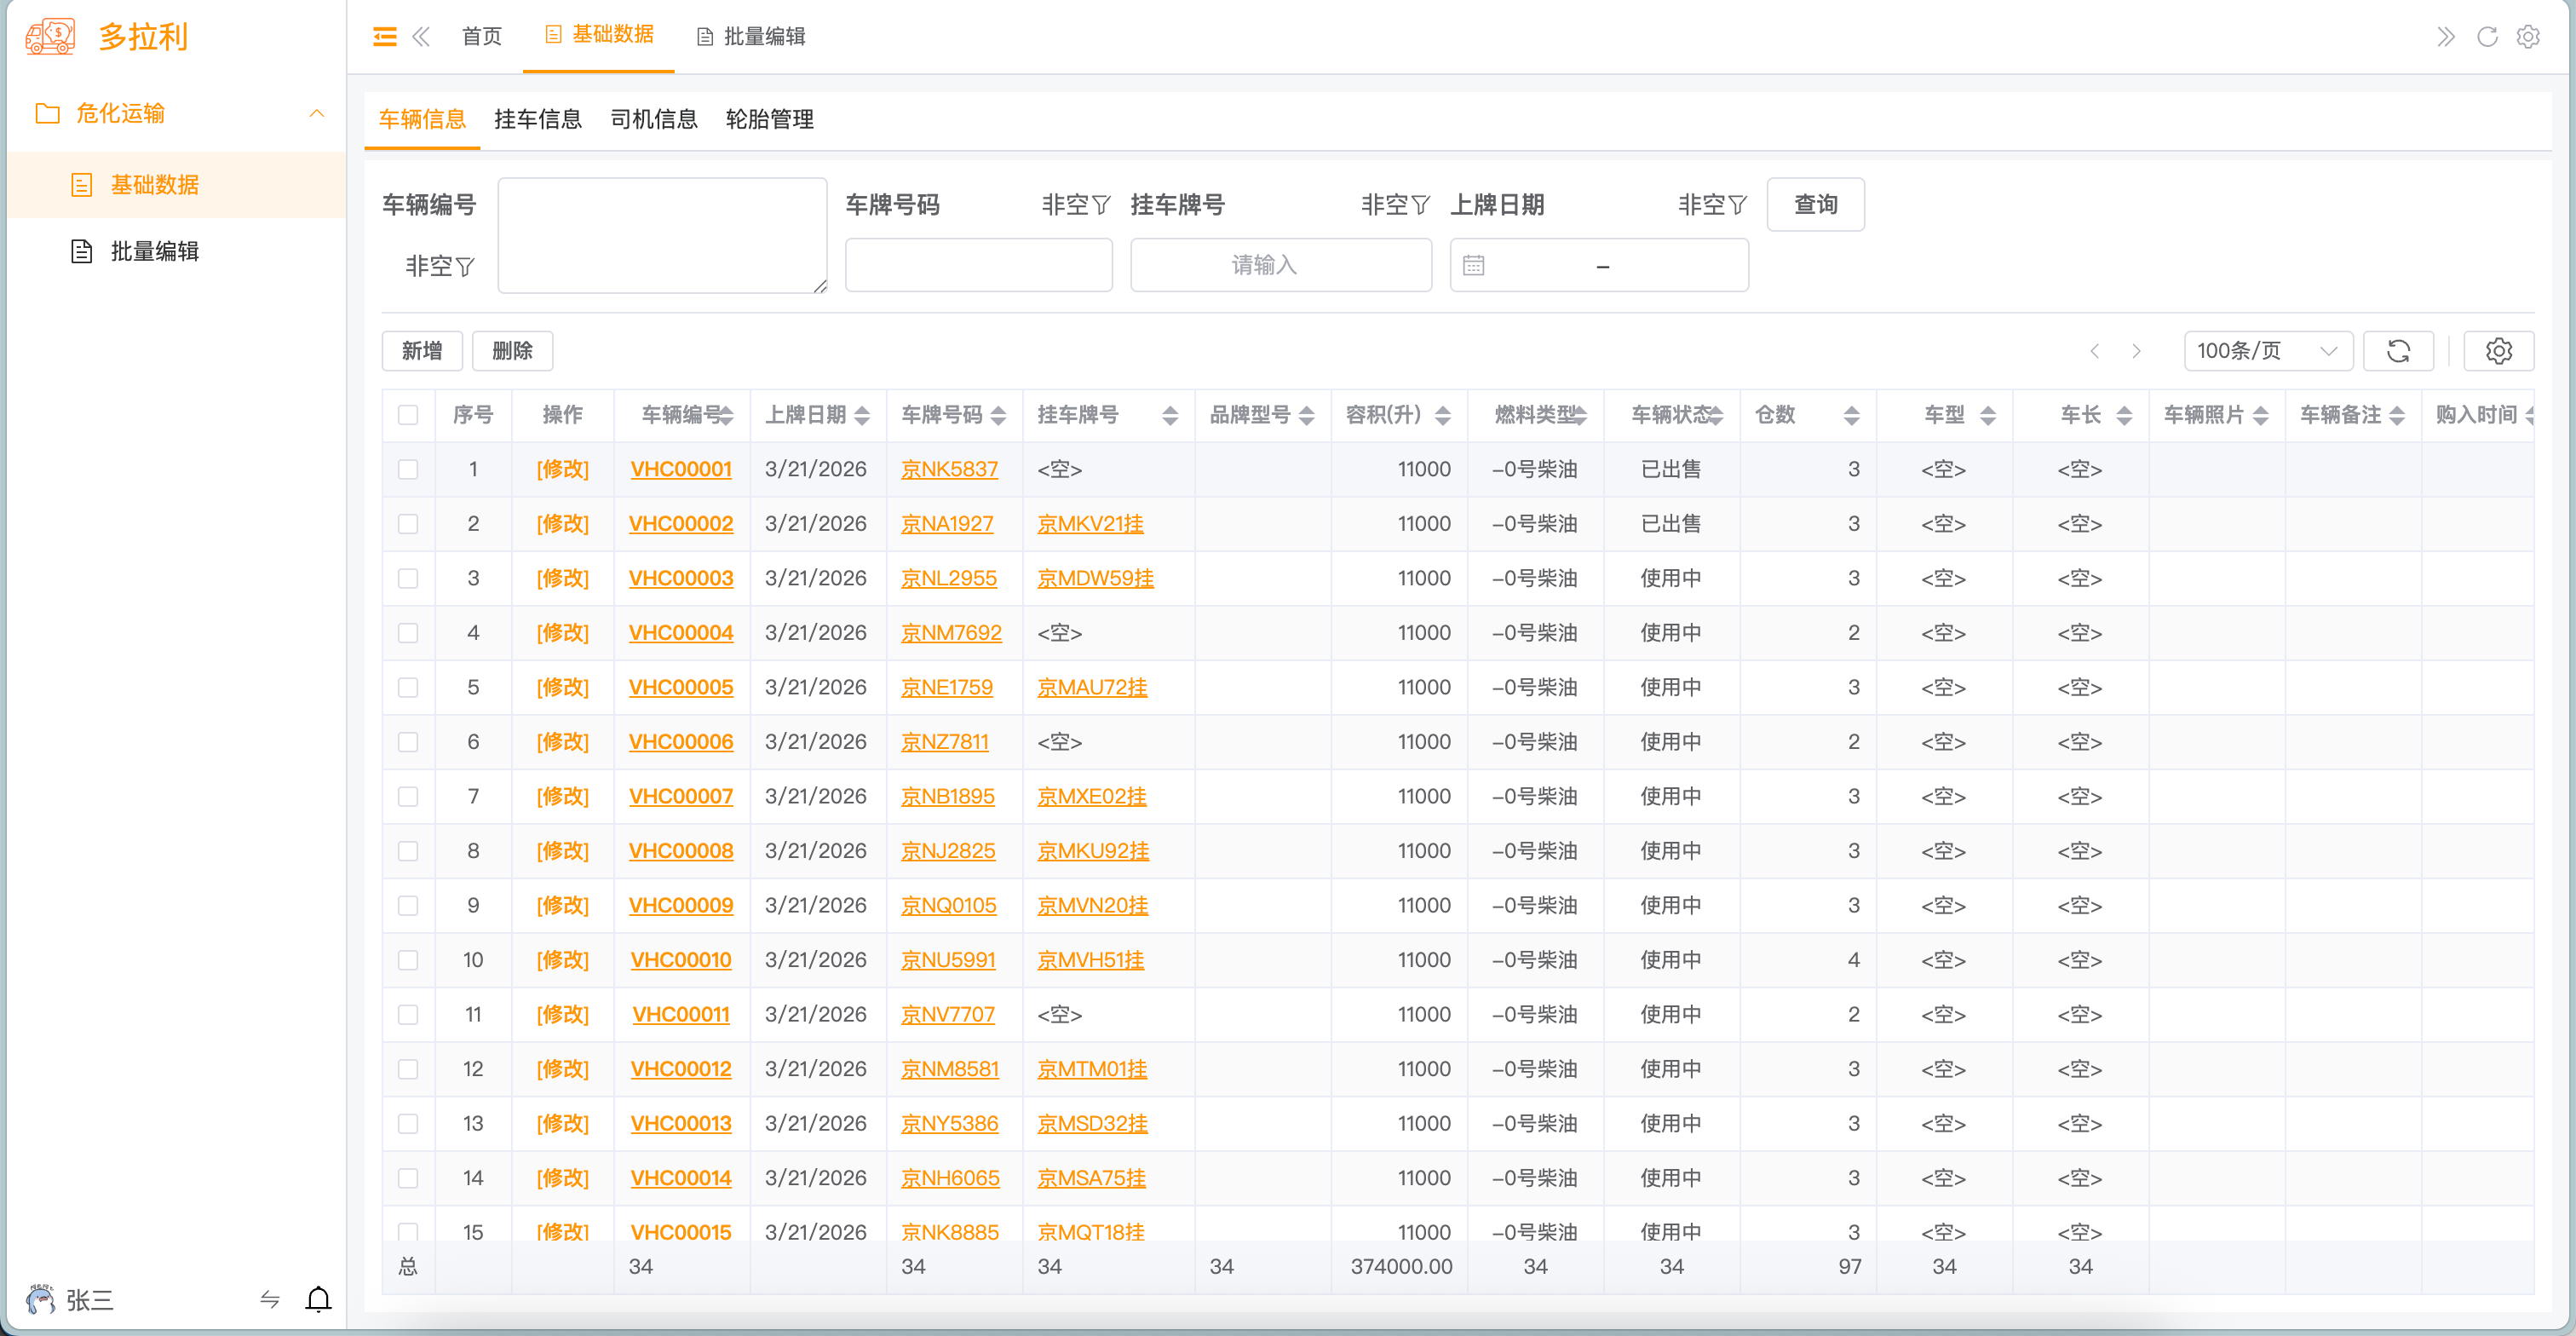The width and height of the screenshot is (2576, 1336).
Task: Collapse the left sidebar navigation
Action: 383,36
